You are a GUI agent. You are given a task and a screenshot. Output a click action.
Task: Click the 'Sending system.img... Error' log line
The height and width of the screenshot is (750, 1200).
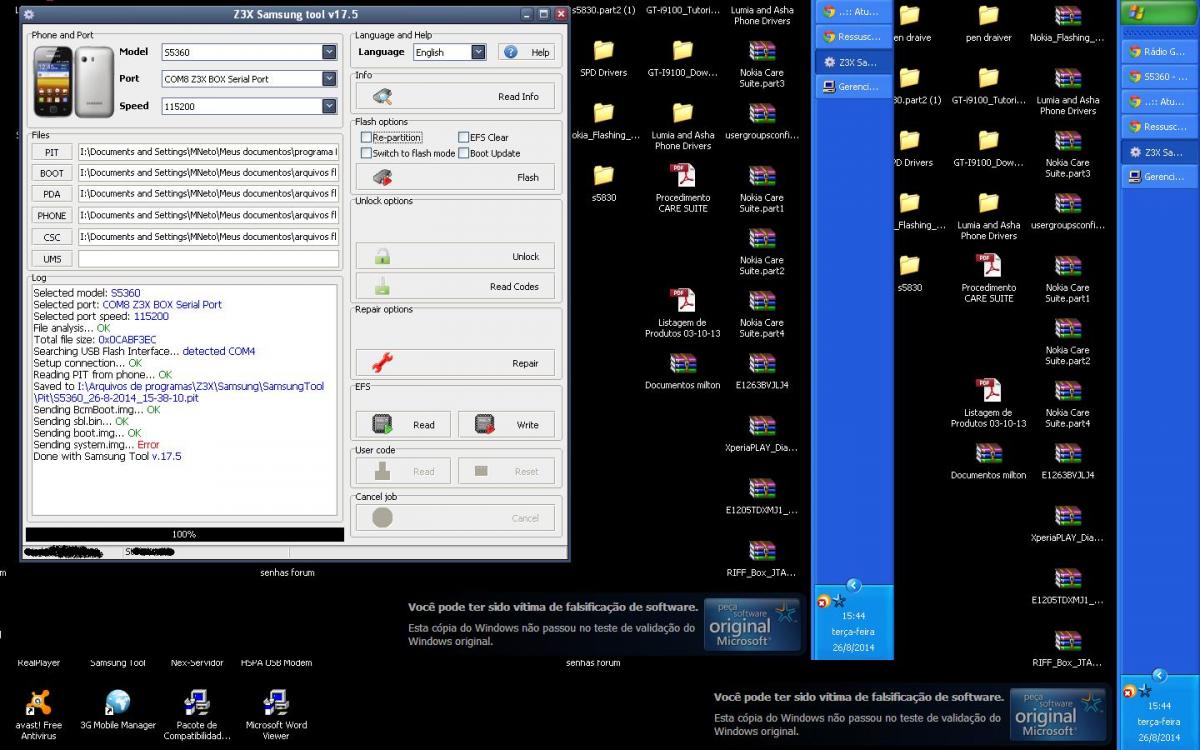96,445
